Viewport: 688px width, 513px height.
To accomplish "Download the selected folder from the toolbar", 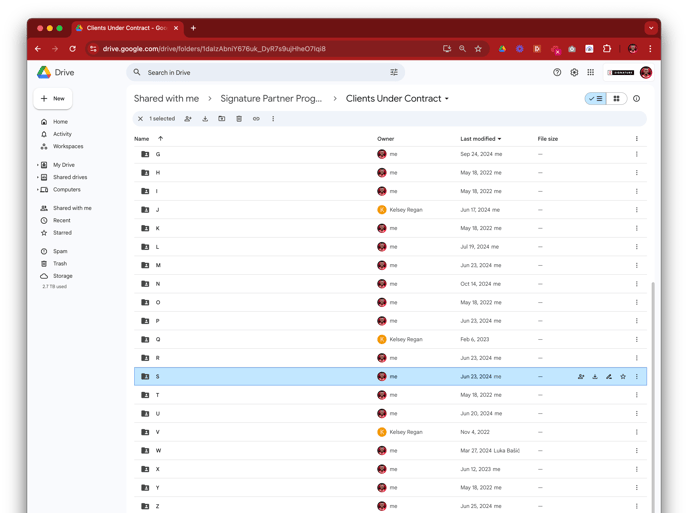I will pyautogui.click(x=205, y=119).
